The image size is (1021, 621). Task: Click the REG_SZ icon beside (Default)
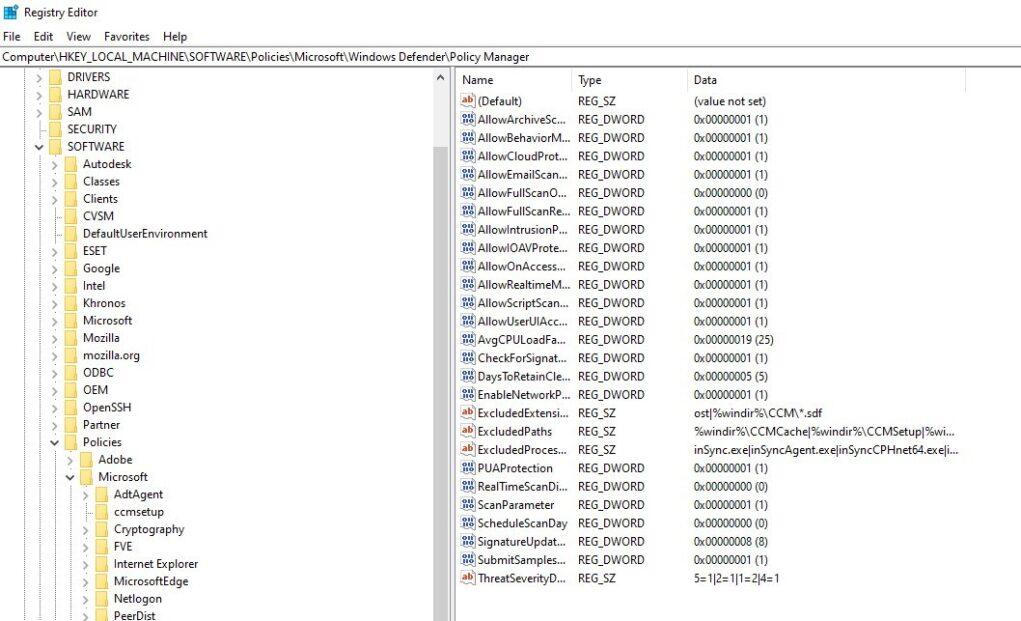pyautogui.click(x=466, y=101)
